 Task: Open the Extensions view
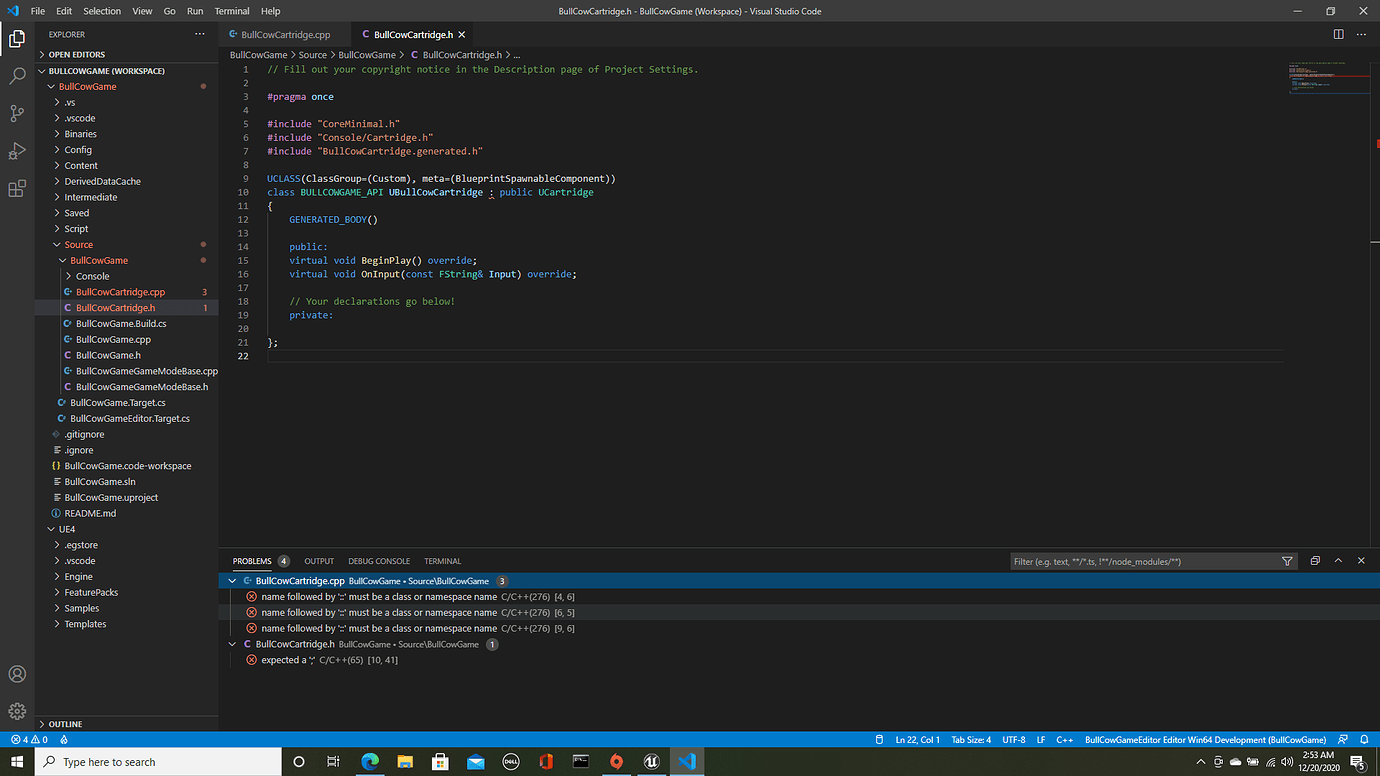coord(16,188)
